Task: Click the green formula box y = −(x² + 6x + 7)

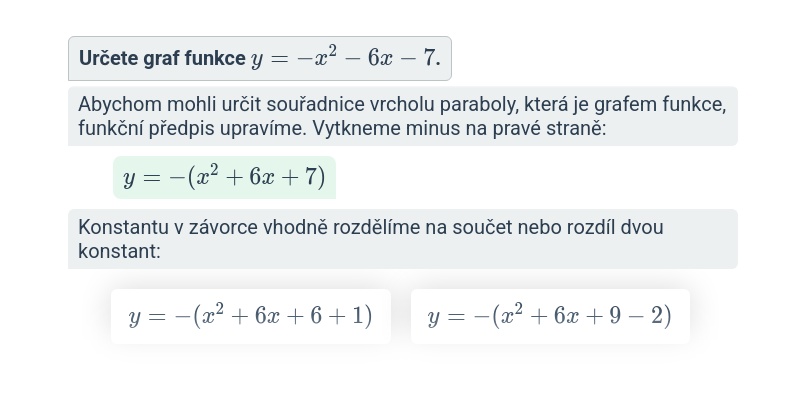Action: tap(224, 178)
